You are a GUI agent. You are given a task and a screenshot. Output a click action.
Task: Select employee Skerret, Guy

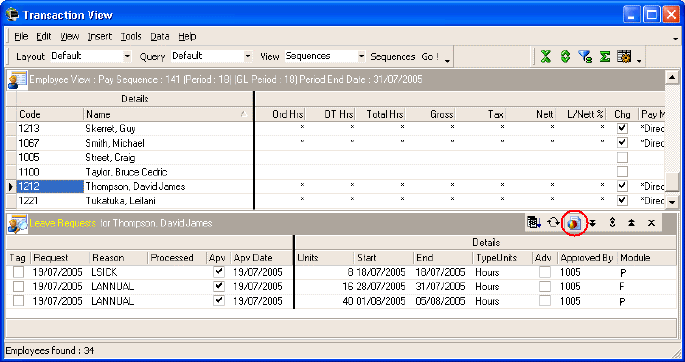pyautogui.click(x=111, y=128)
